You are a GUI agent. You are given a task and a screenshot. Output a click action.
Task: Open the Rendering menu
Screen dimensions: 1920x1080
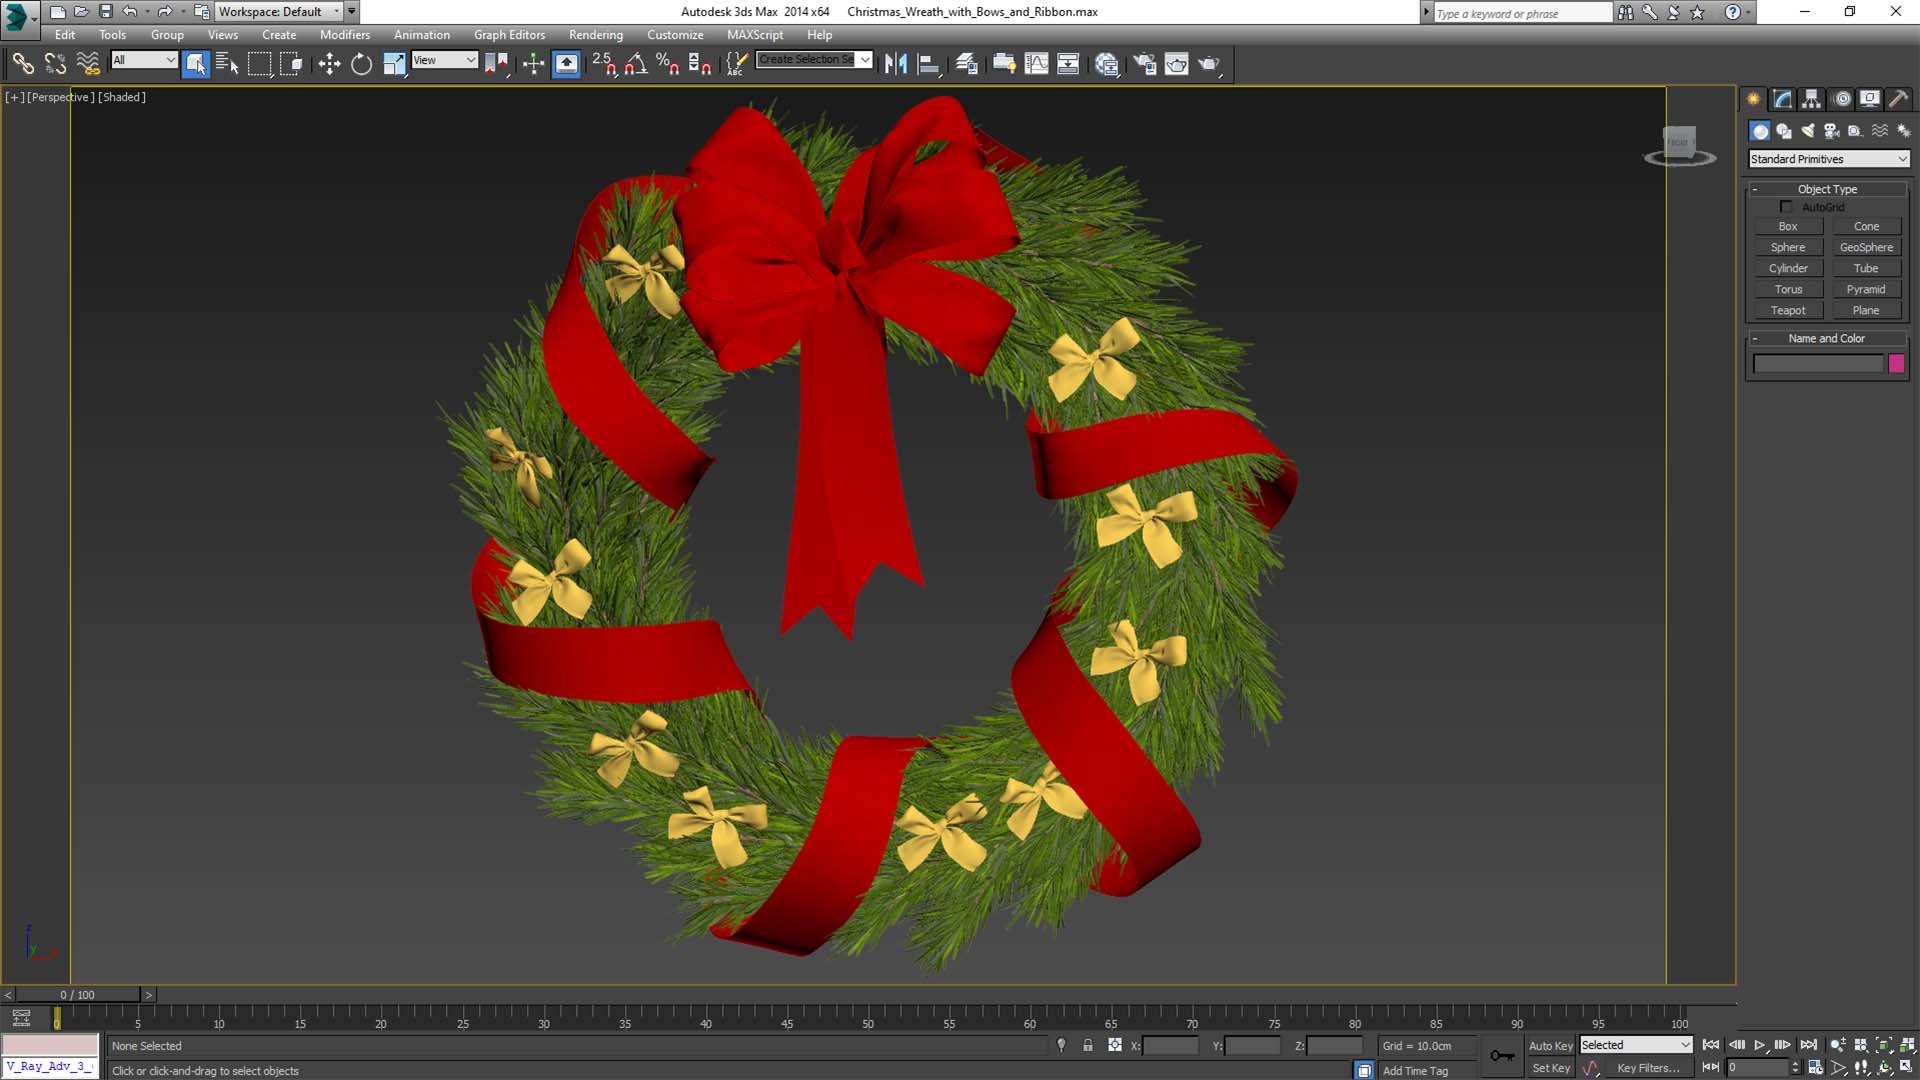[x=596, y=35]
